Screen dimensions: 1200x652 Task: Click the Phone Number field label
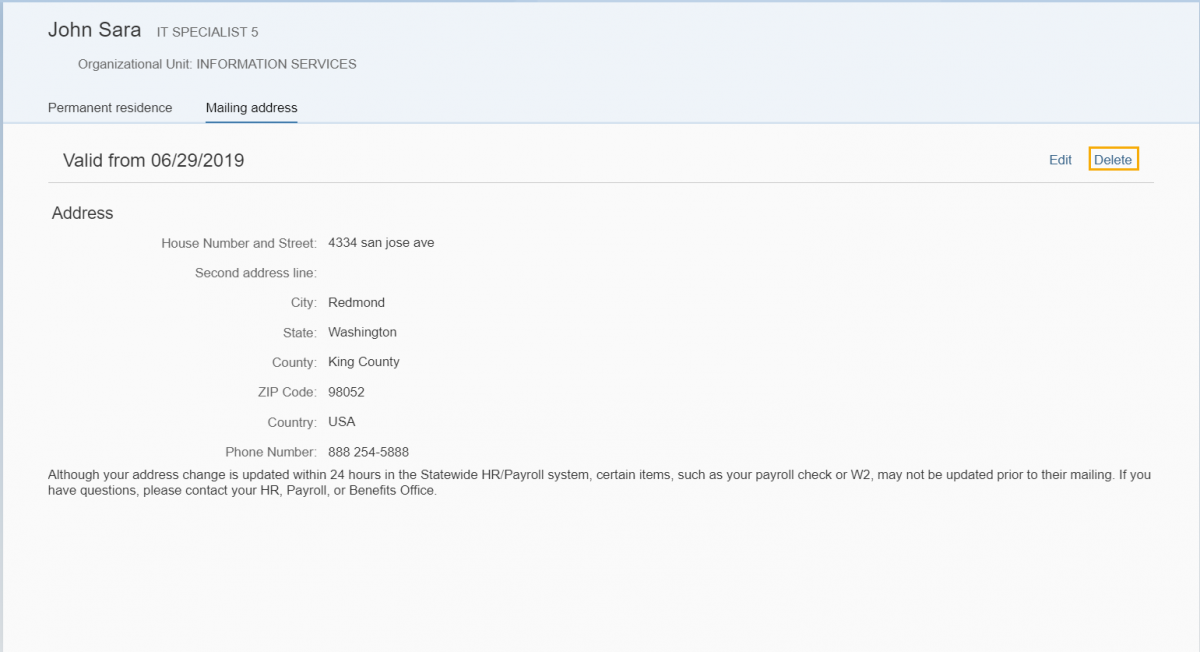point(270,452)
